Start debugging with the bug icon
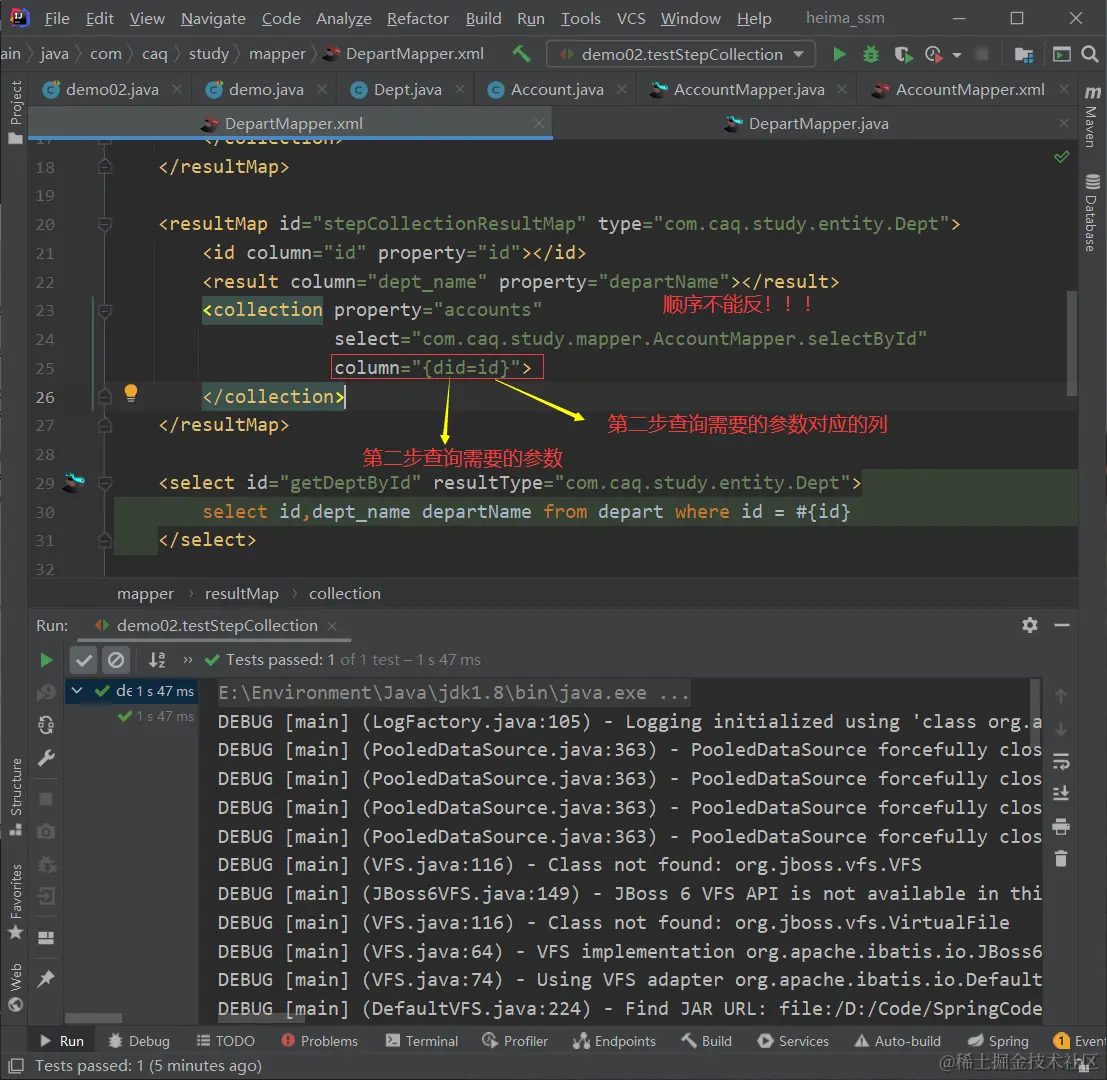The image size is (1107, 1080). click(870, 54)
